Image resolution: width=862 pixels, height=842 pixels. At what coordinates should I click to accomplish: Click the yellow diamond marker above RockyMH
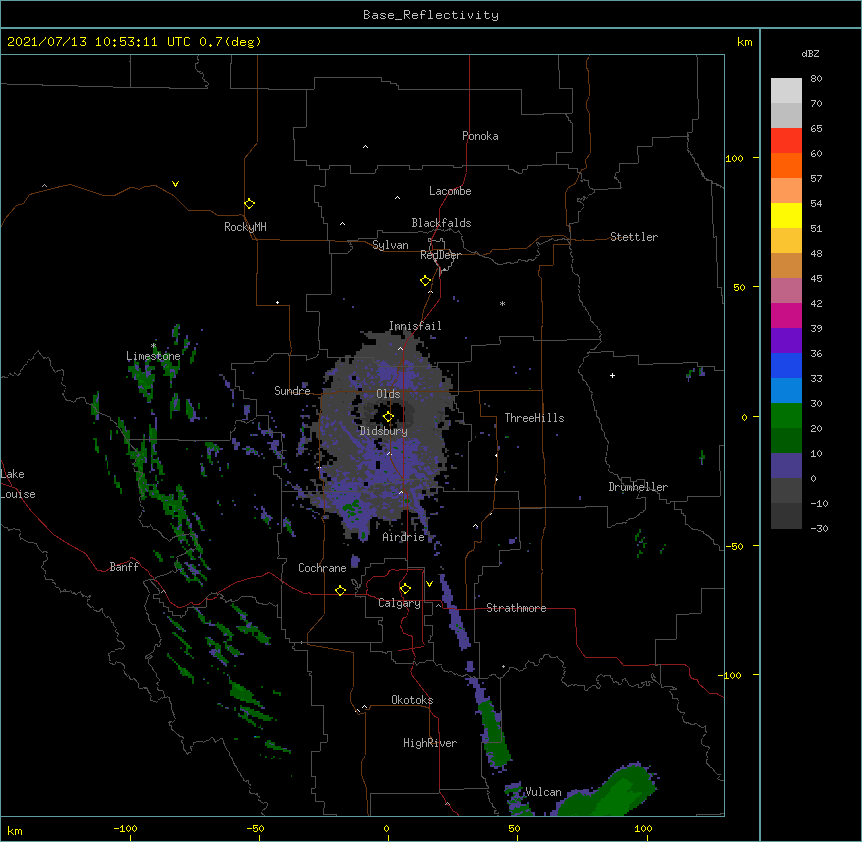tap(249, 204)
